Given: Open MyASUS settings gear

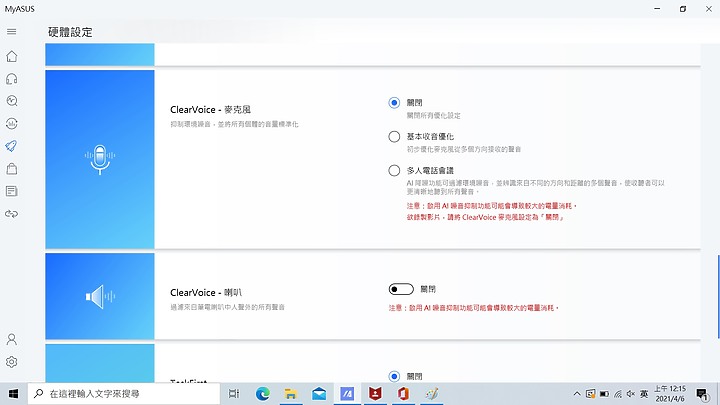Looking at the screenshot, I should pos(11,362).
